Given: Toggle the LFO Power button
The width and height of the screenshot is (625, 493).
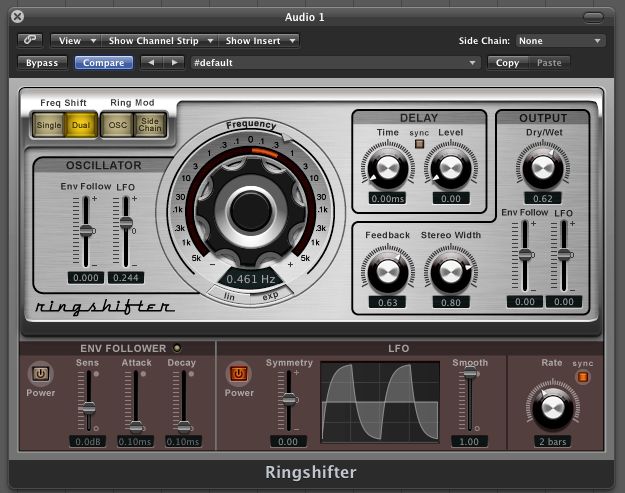Looking at the screenshot, I should 238,374.
